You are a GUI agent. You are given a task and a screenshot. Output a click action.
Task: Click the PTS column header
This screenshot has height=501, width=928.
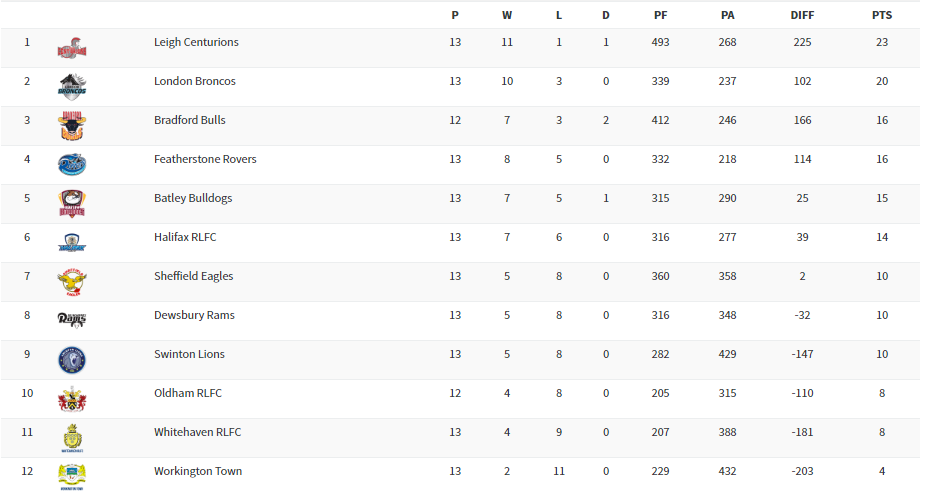point(881,16)
